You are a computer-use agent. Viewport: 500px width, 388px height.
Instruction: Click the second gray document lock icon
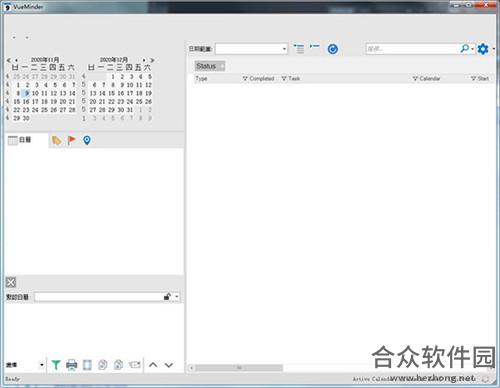118,365
